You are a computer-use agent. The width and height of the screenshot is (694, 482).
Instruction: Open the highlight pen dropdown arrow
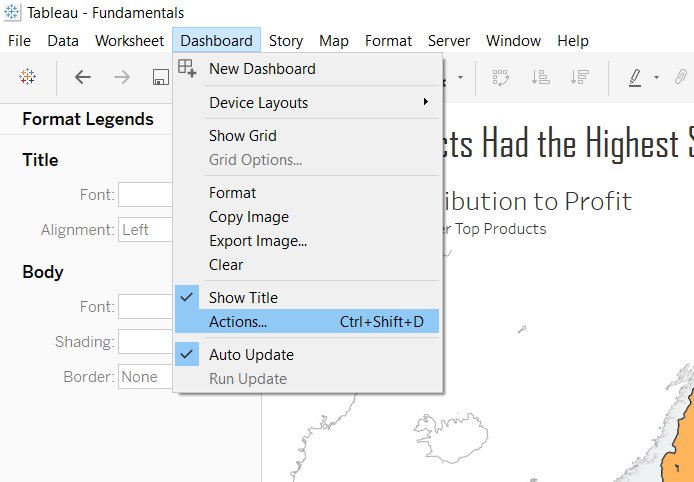click(656, 77)
